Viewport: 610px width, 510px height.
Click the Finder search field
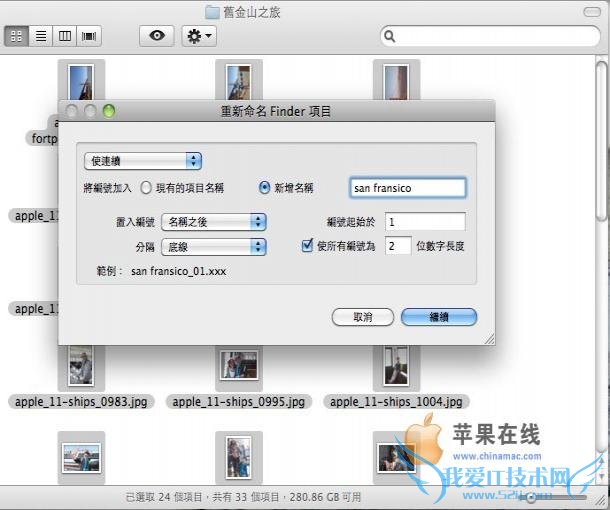490,36
